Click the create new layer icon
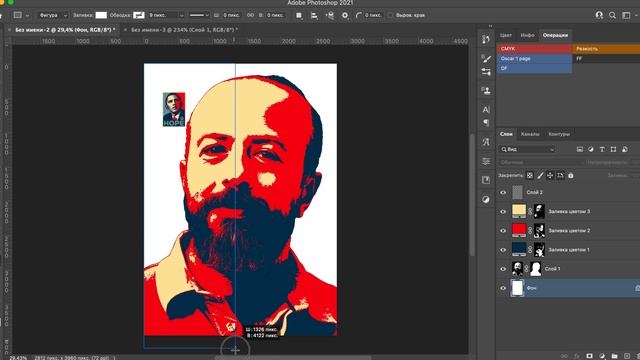Image resolution: width=640 pixels, height=360 pixels. tap(627, 356)
